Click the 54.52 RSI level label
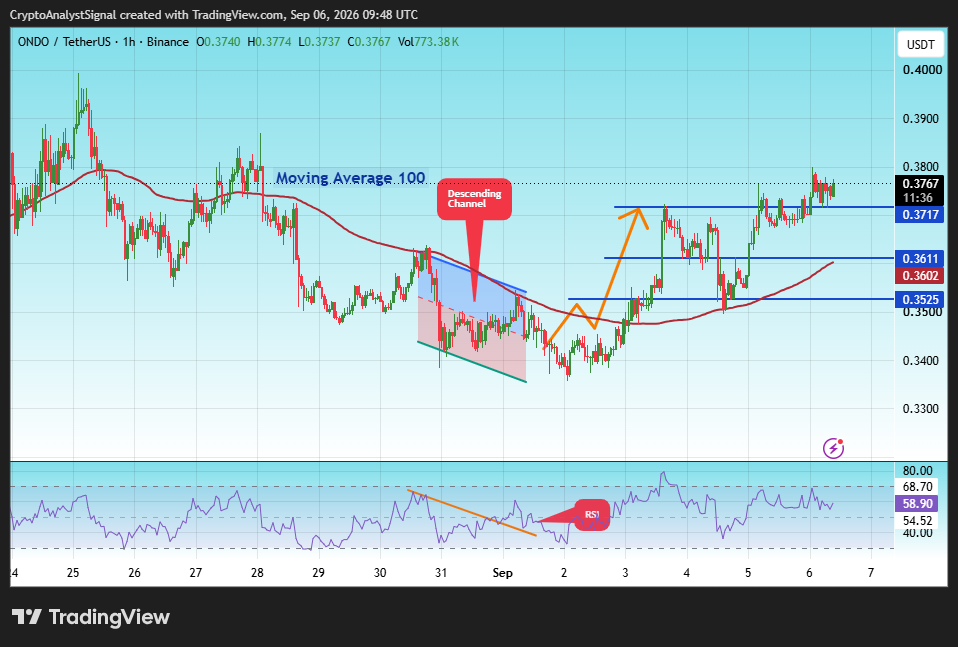The height and width of the screenshot is (647, 958). click(918, 521)
